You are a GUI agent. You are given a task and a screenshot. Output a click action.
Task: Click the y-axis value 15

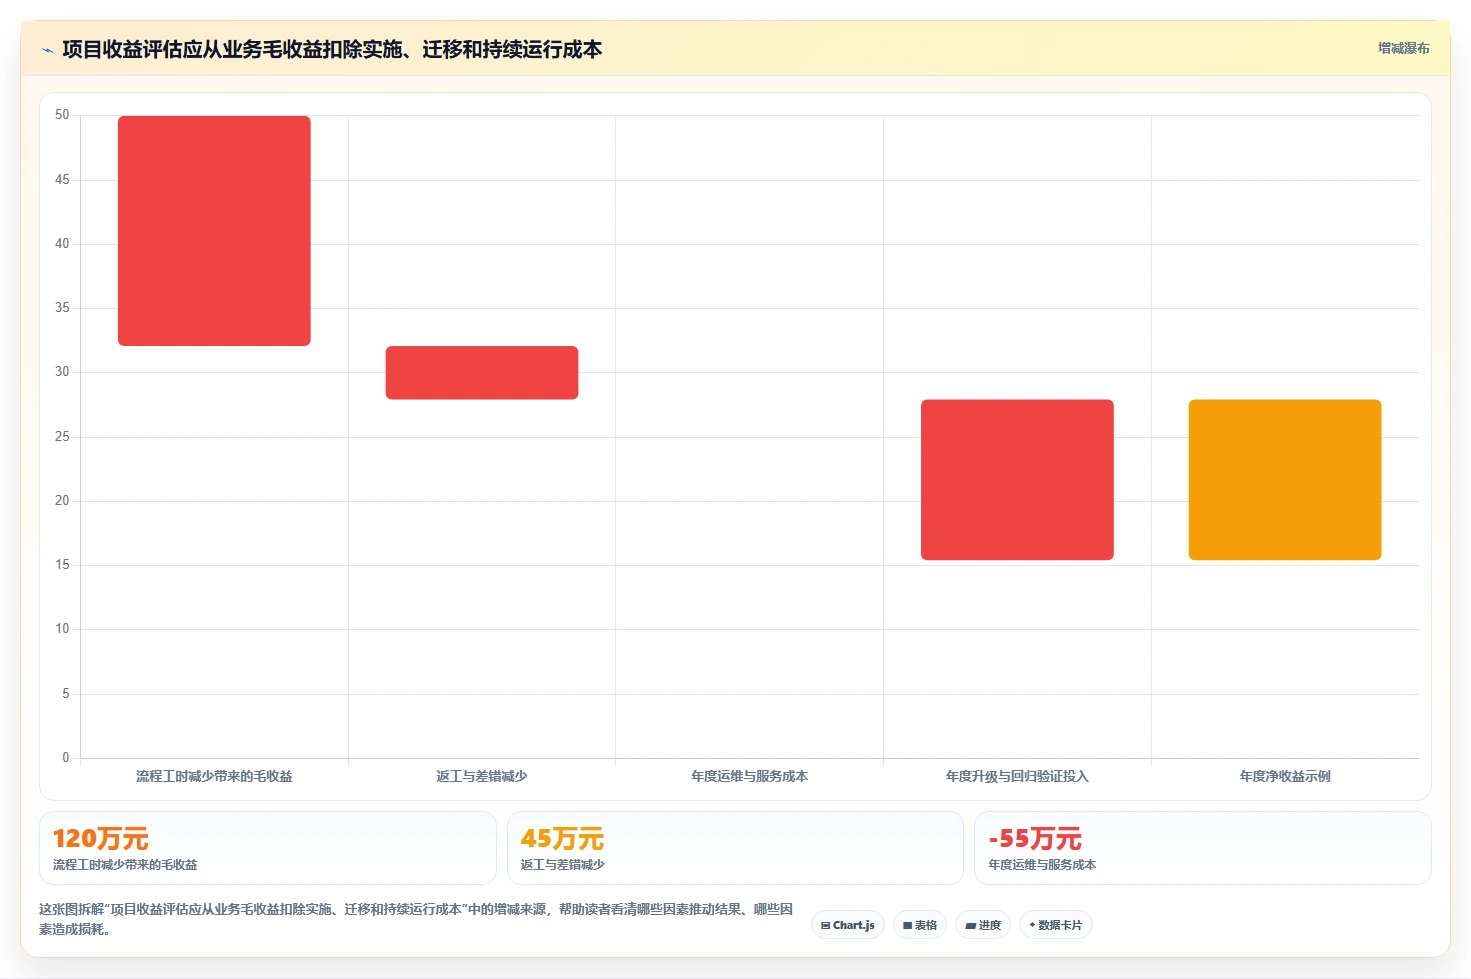click(x=62, y=565)
